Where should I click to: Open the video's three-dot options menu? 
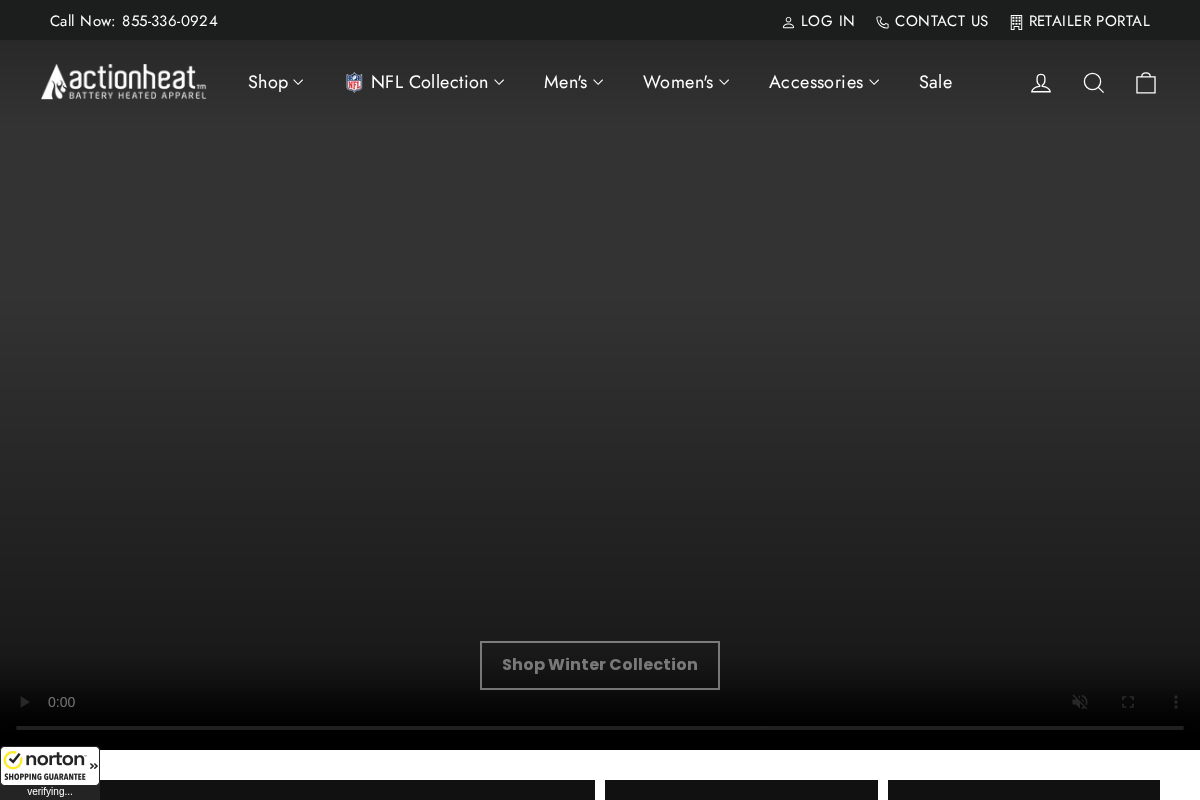(1176, 702)
